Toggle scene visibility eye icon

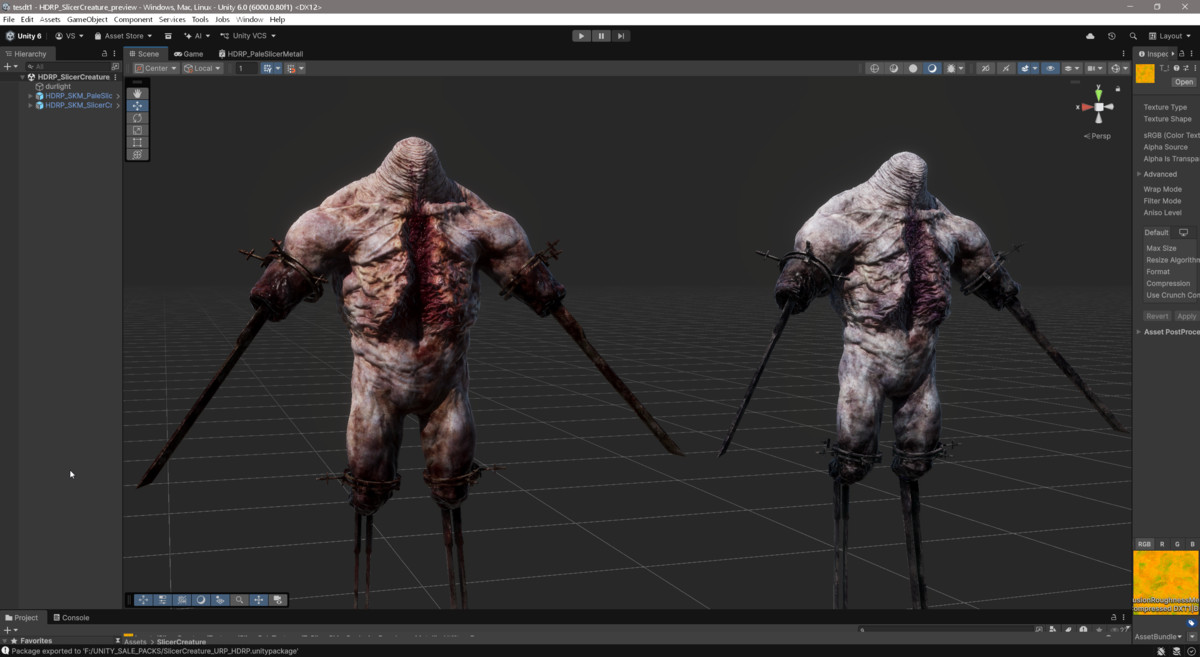[1050, 68]
